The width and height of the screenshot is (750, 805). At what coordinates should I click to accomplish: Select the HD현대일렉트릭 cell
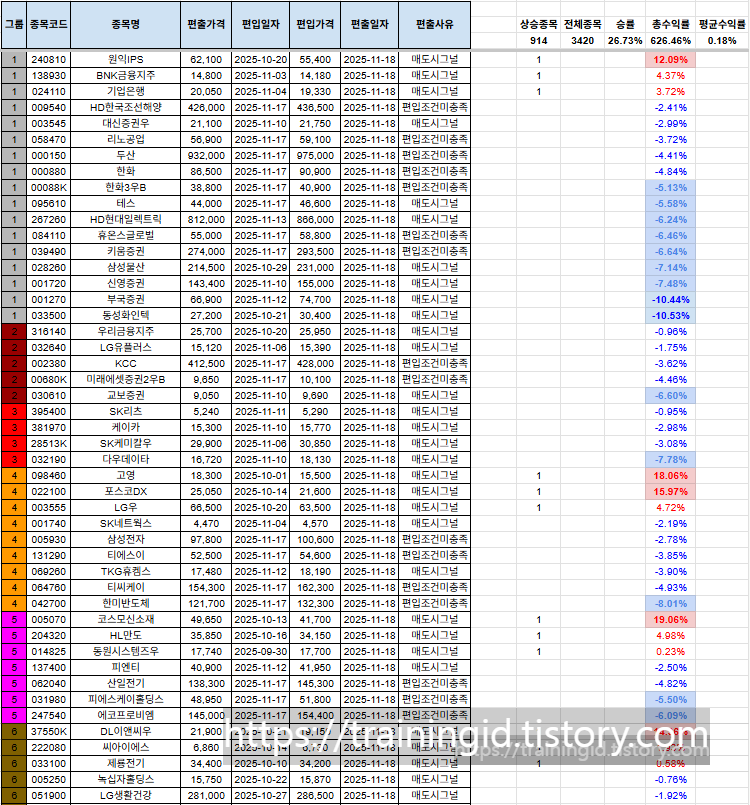pos(126,219)
